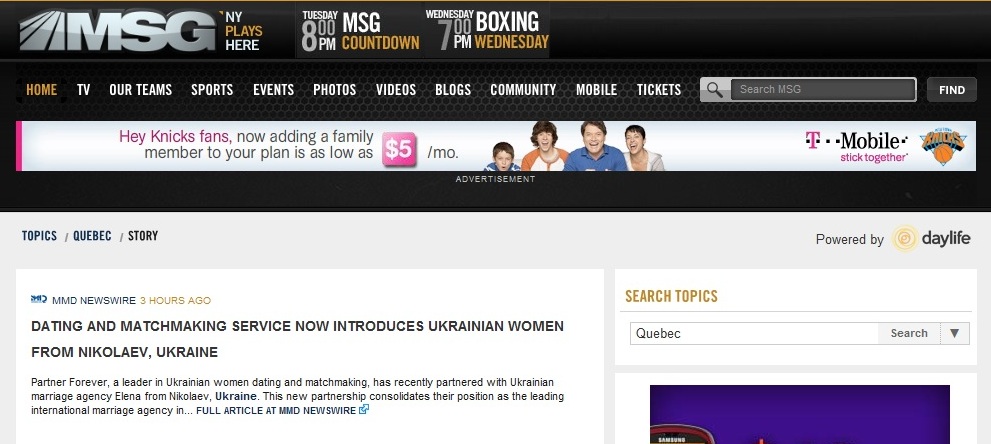
Task: Click the Search button beside Quebec field
Action: pos(909,333)
